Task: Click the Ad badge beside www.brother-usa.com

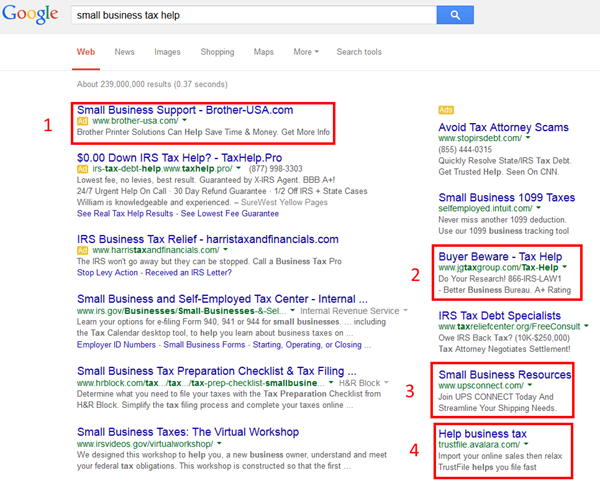Action: click(x=82, y=121)
